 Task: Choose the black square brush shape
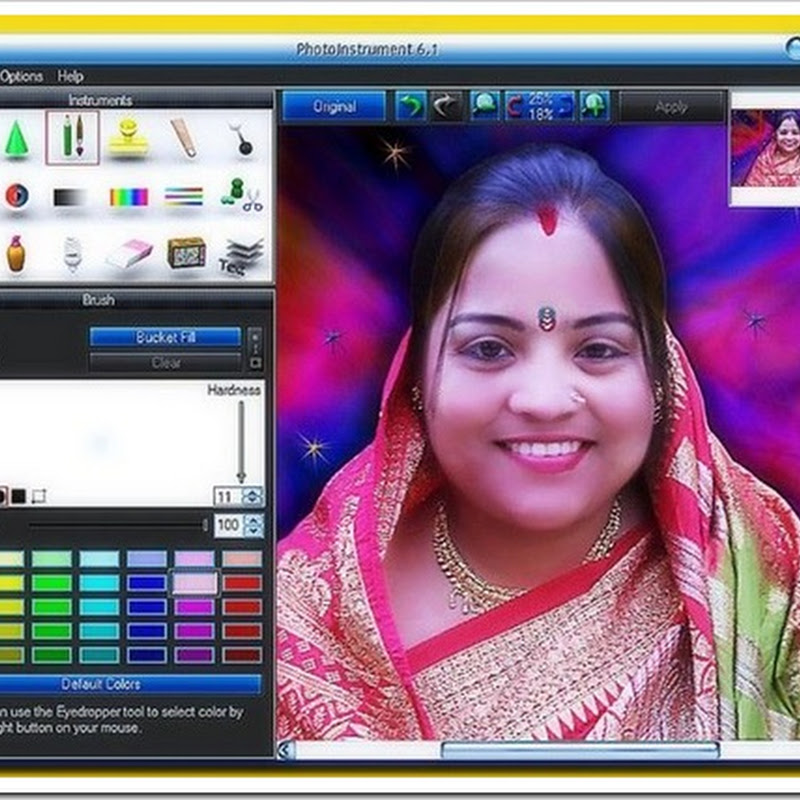19,496
